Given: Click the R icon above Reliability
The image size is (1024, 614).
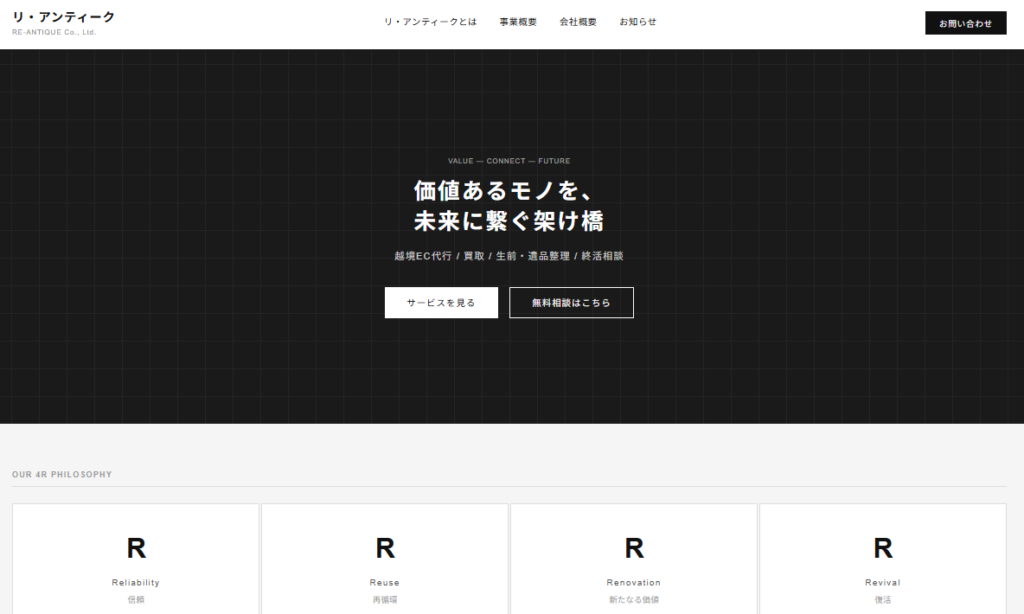Looking at the screenshot, I should 136,548.
